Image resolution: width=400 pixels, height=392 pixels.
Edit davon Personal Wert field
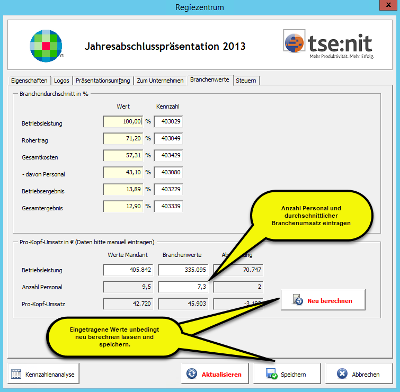click(123, 172)
